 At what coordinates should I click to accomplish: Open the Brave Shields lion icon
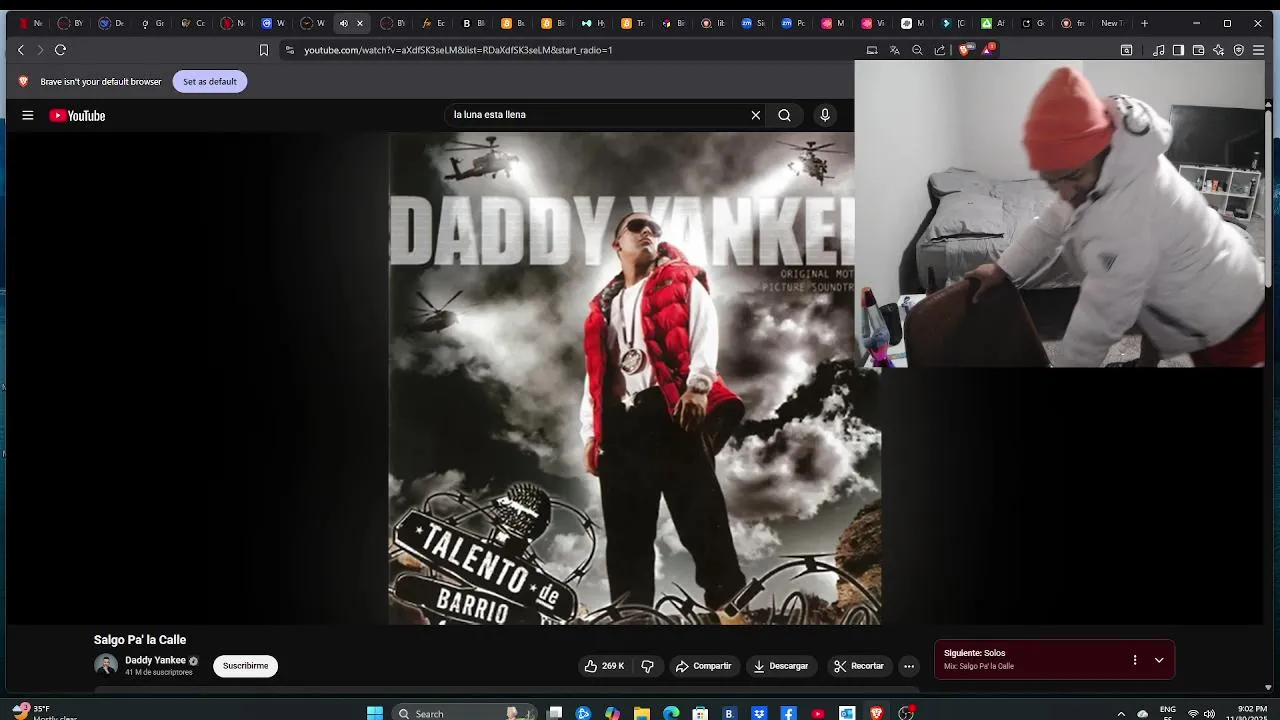click(965, 50)
